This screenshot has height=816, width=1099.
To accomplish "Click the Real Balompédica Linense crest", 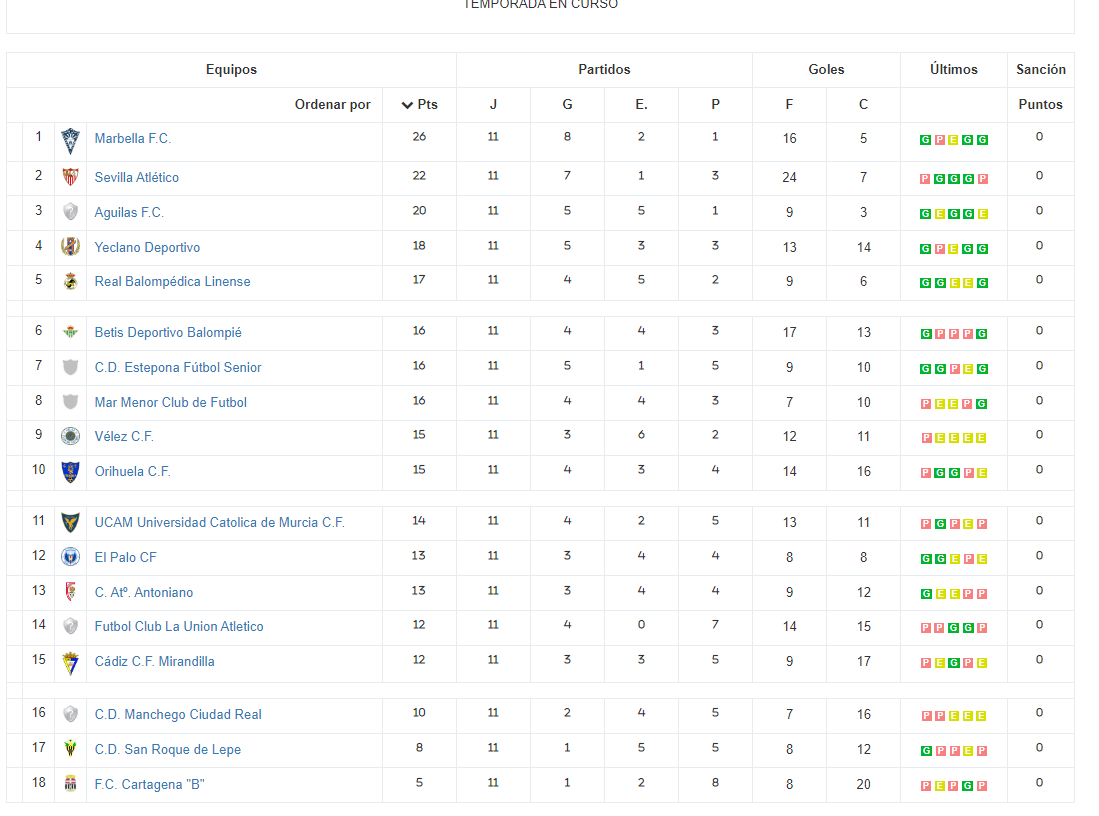I will [70, 281].
